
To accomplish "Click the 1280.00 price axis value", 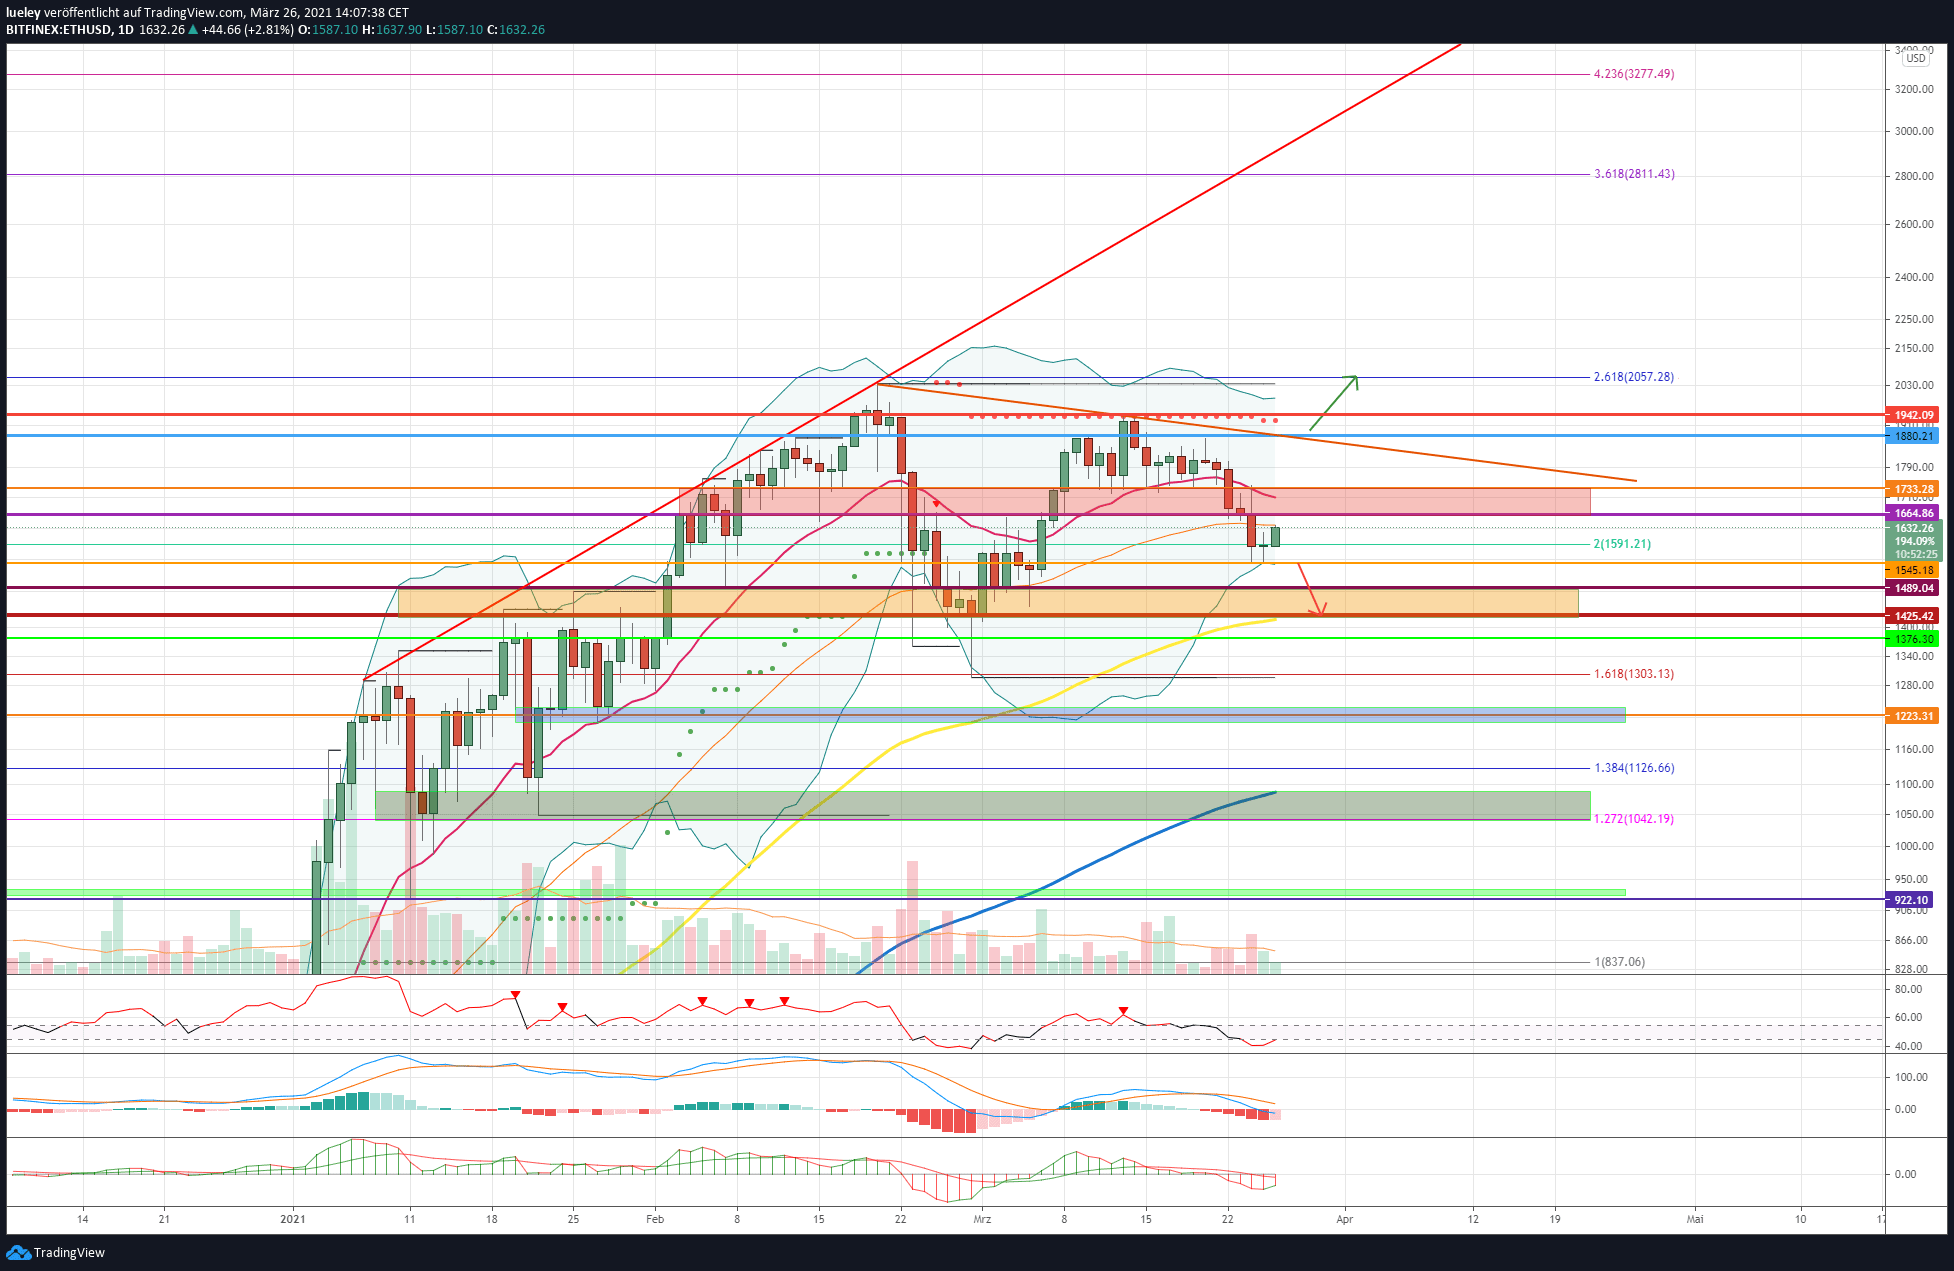I will click(1914, 686).
